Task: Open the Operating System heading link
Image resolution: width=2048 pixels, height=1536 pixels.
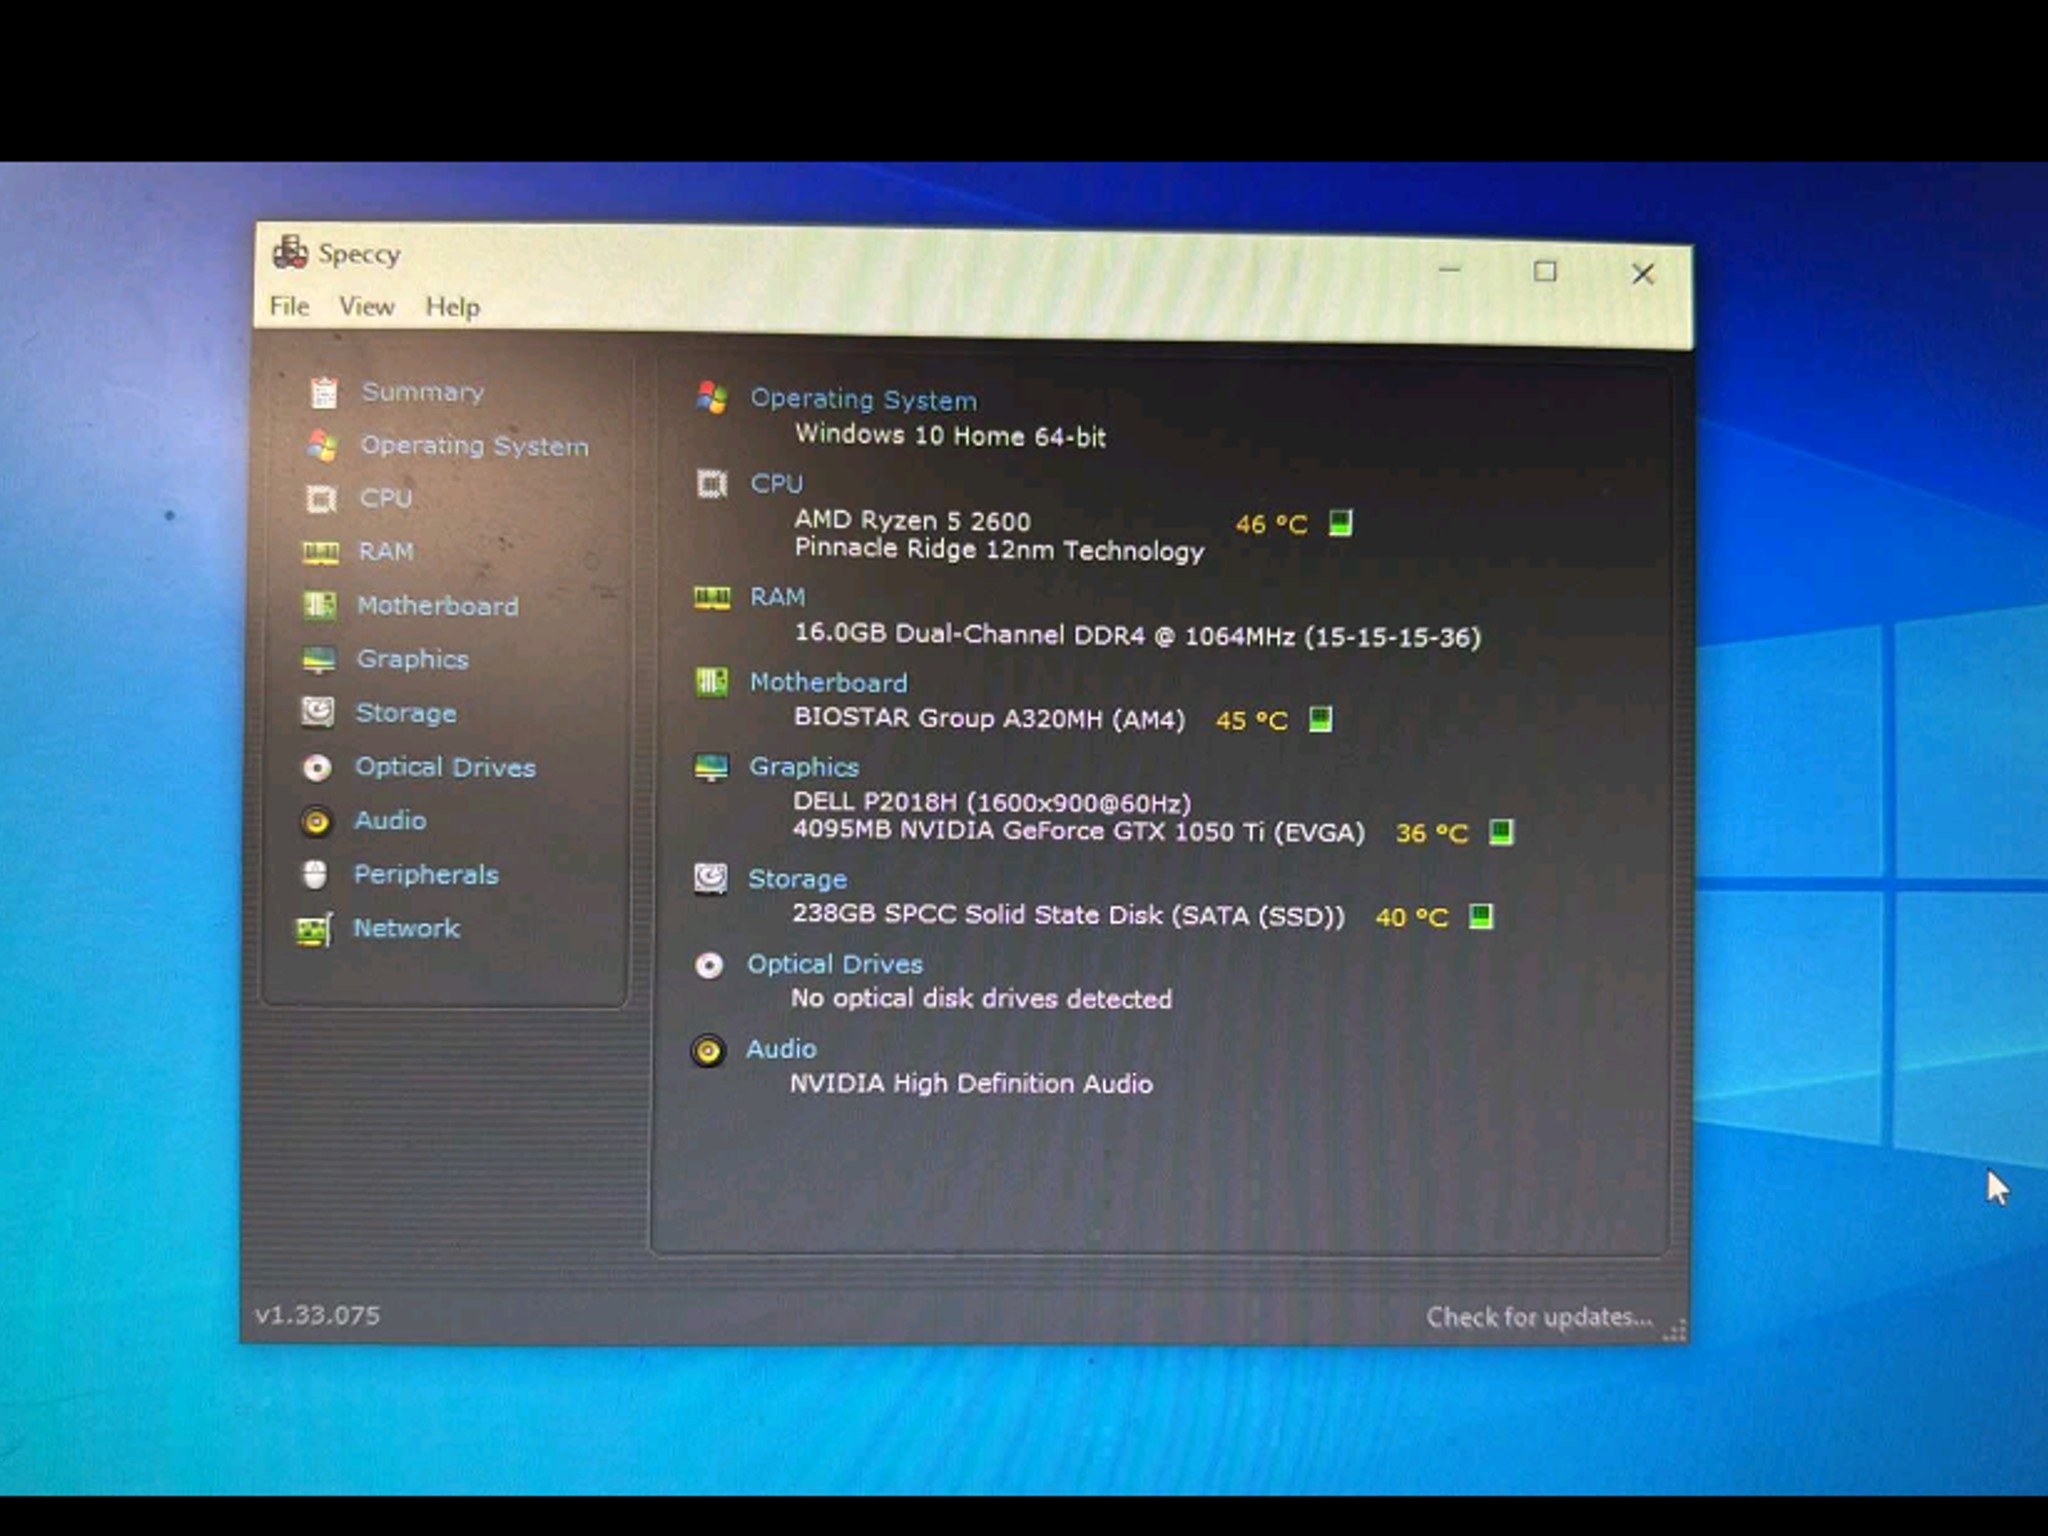Action: coord(863,400)
